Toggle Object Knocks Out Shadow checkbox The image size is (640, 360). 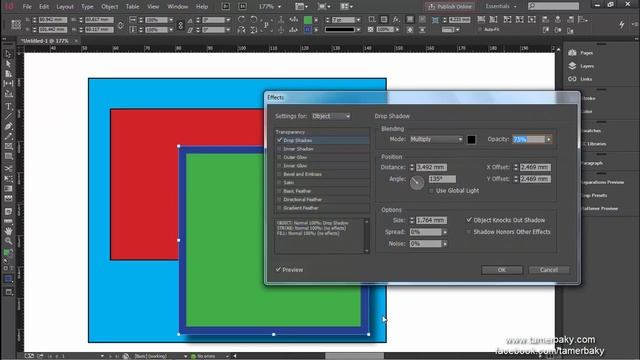tap(469, 220)
